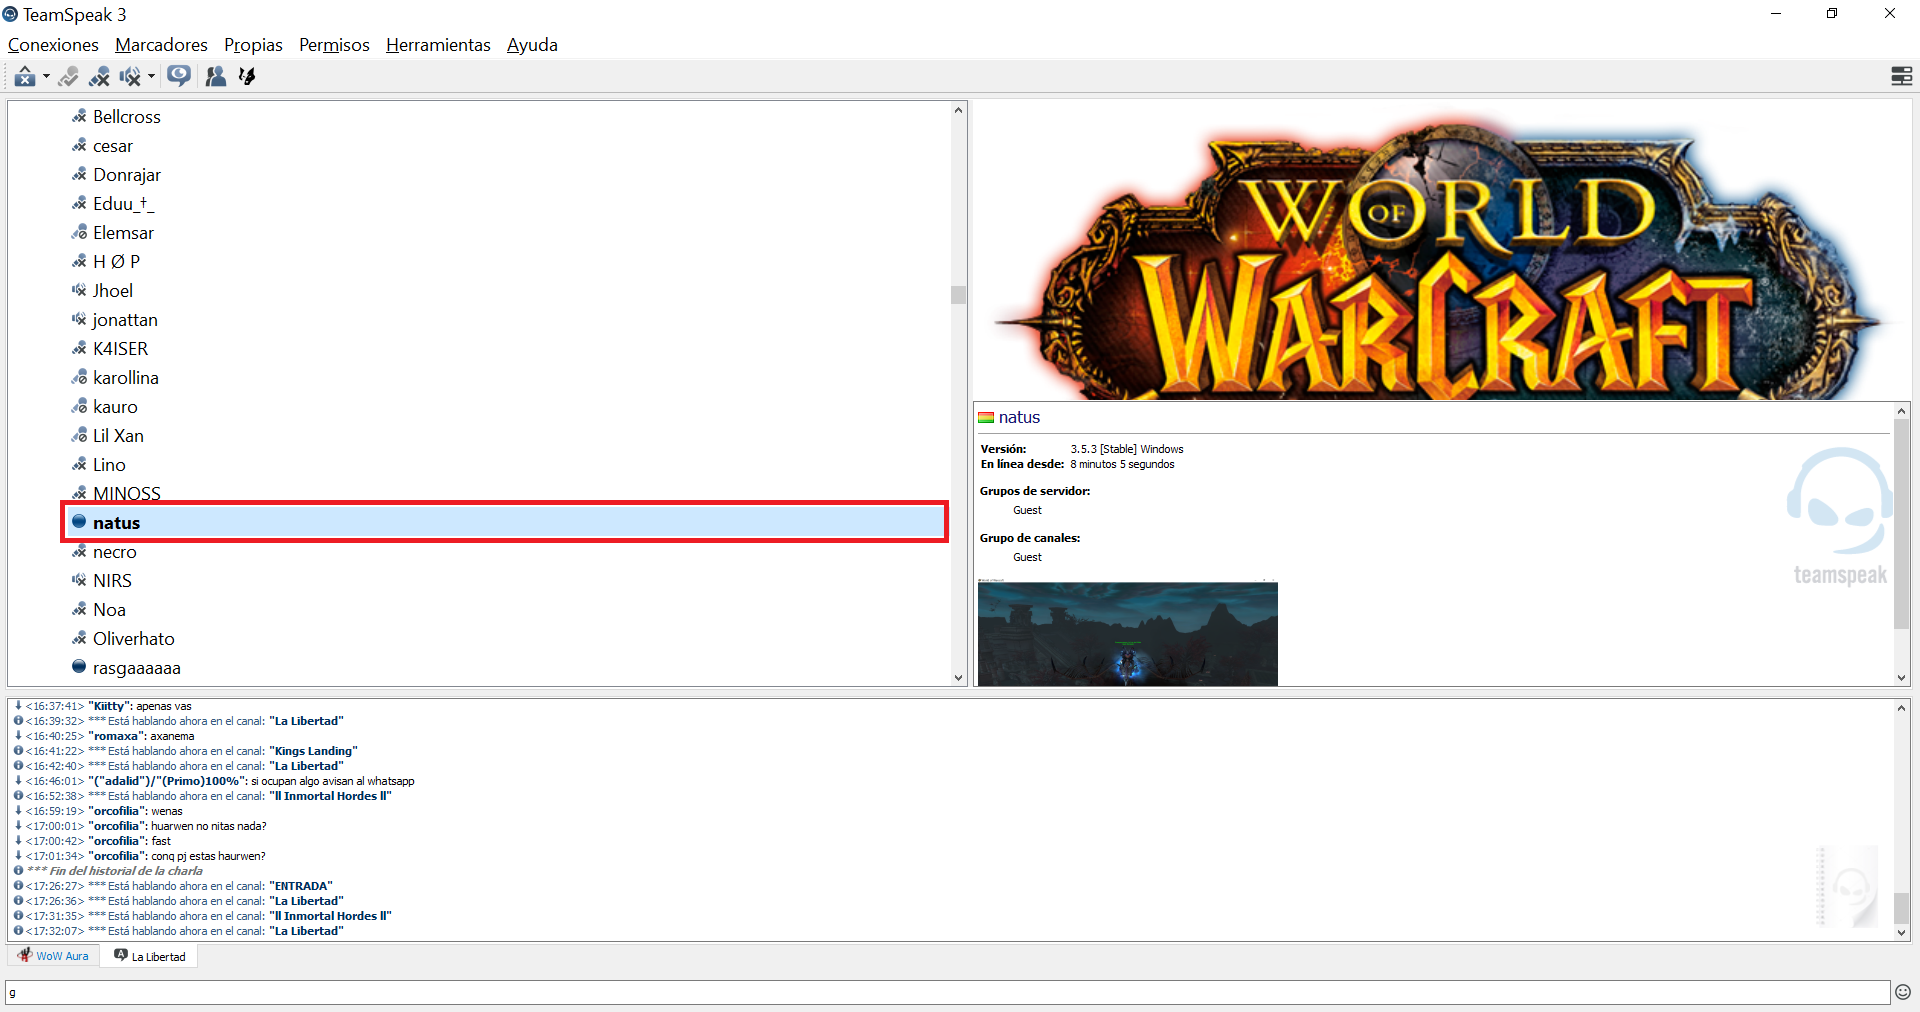This screenshot has width=1920, height=1012.
Task: Click Oliverhato's muted microphone icon
Action: tap(79, 638)
